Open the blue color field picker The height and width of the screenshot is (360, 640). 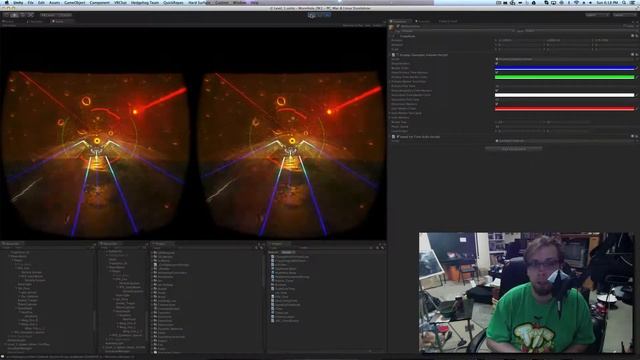(564, 68)
